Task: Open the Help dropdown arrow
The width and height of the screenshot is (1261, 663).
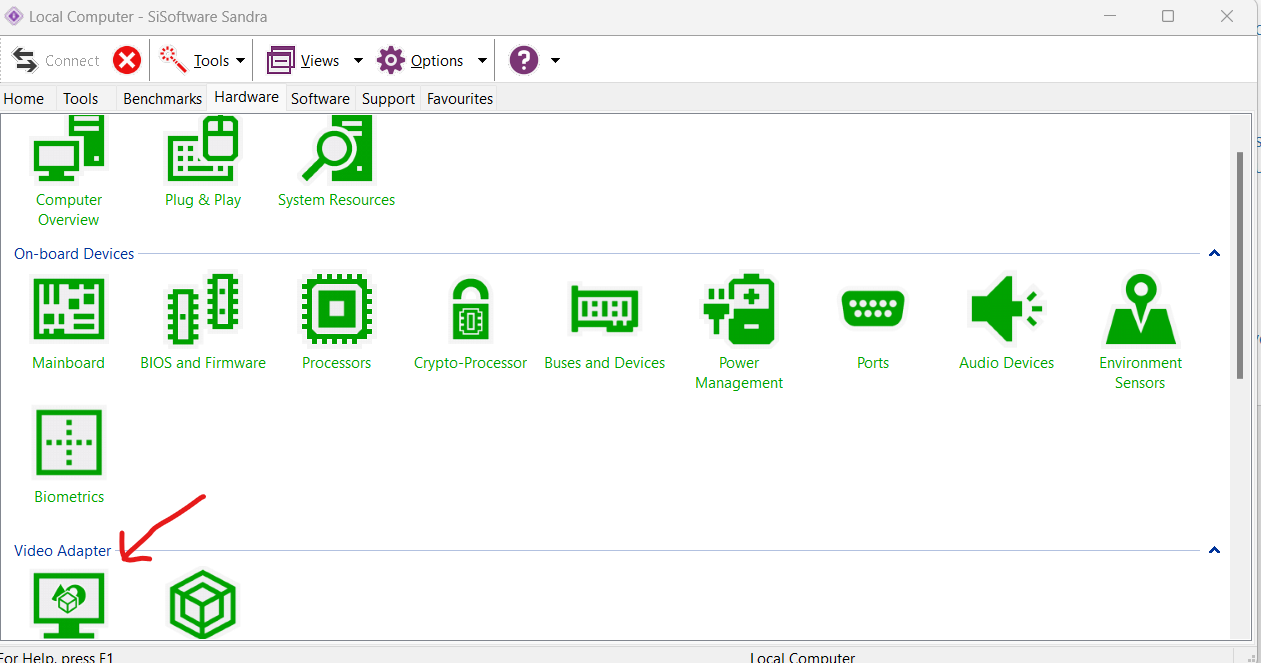Action: coord(555,61)
